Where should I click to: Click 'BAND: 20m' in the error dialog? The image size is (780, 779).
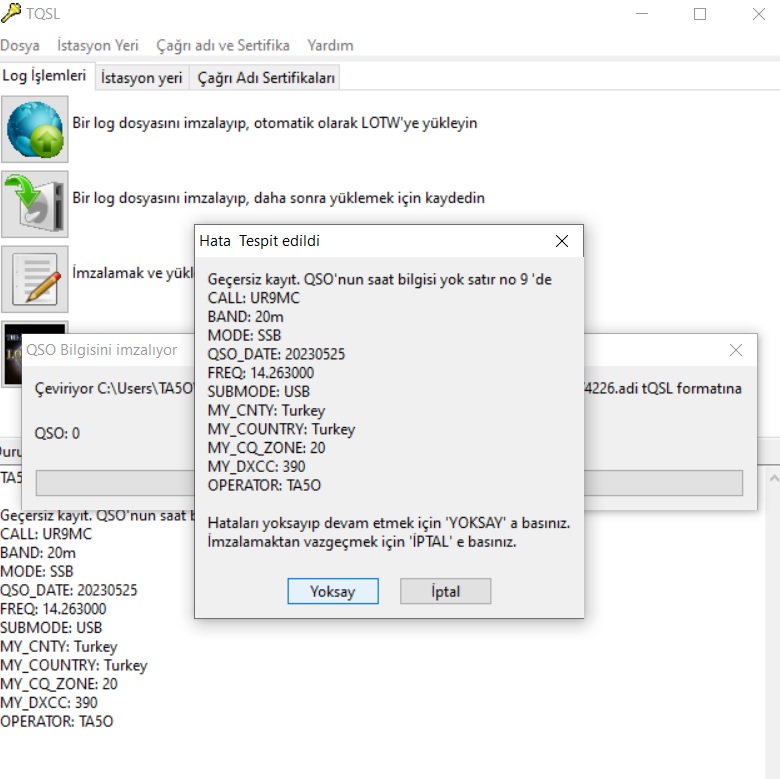click(x=245, y=317)
